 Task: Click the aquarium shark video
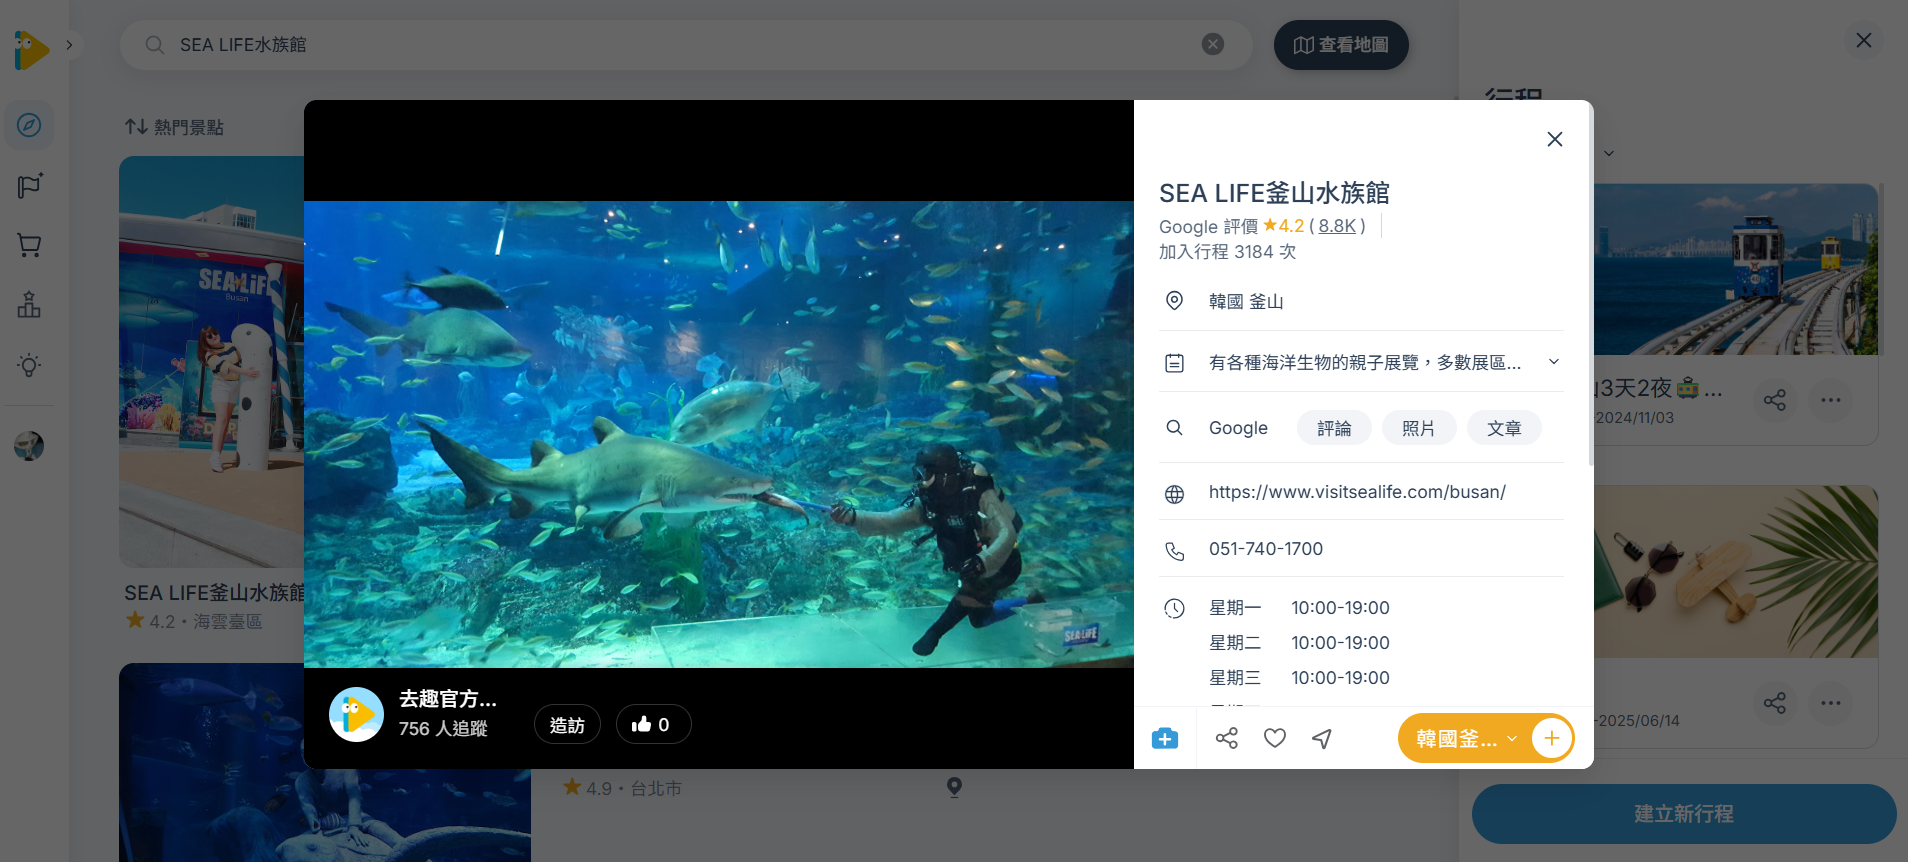click(719, 434)
